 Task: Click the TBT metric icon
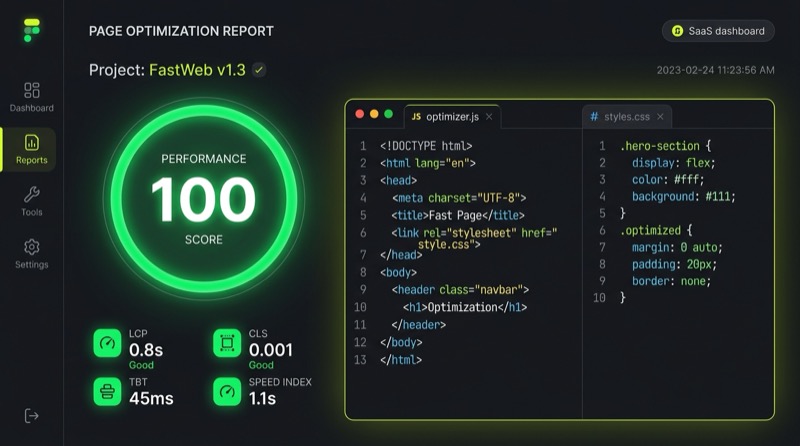pos(107,391)
